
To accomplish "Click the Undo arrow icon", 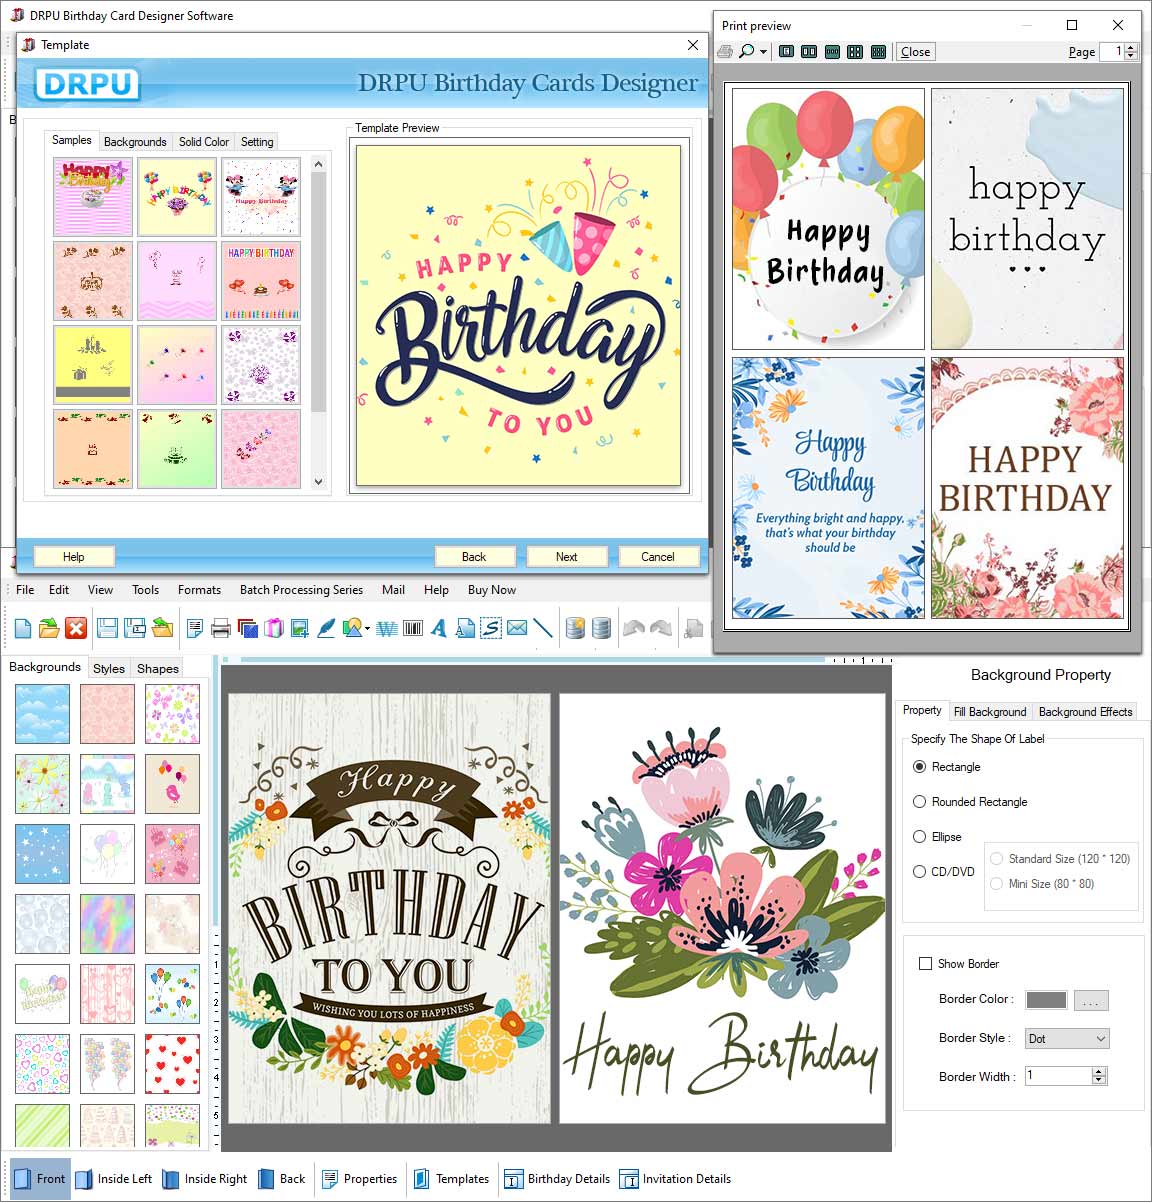I will 634,627.
